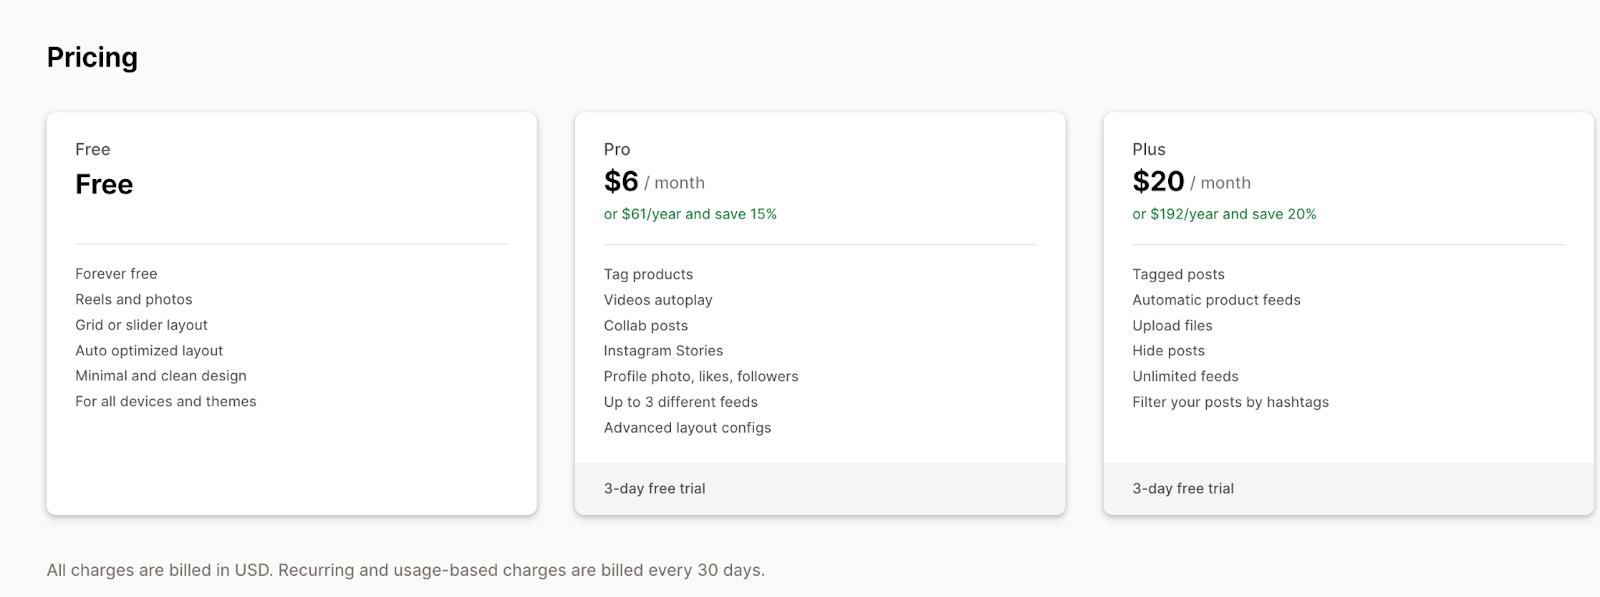Viewport: 1600px width, 597px height.
Task: Select the Free plan card title
Action: [x=92, y=149]
